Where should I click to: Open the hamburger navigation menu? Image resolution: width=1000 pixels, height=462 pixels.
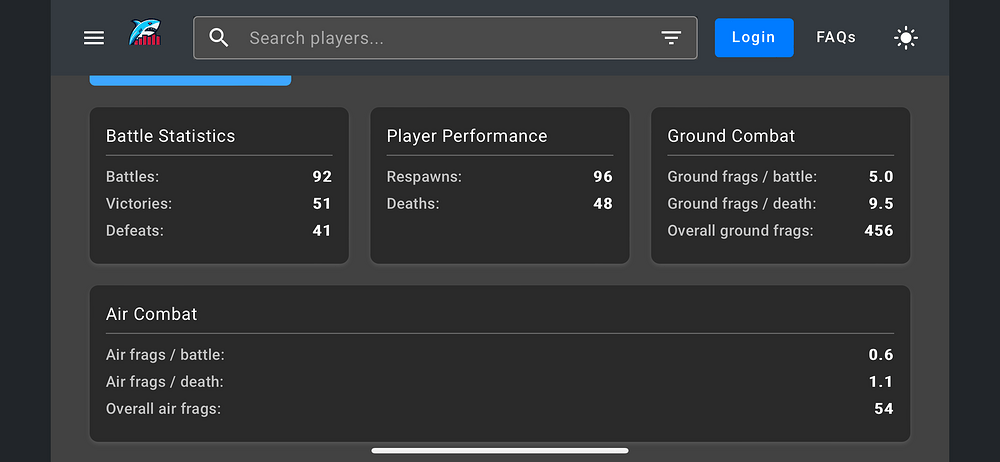point(94,38)
